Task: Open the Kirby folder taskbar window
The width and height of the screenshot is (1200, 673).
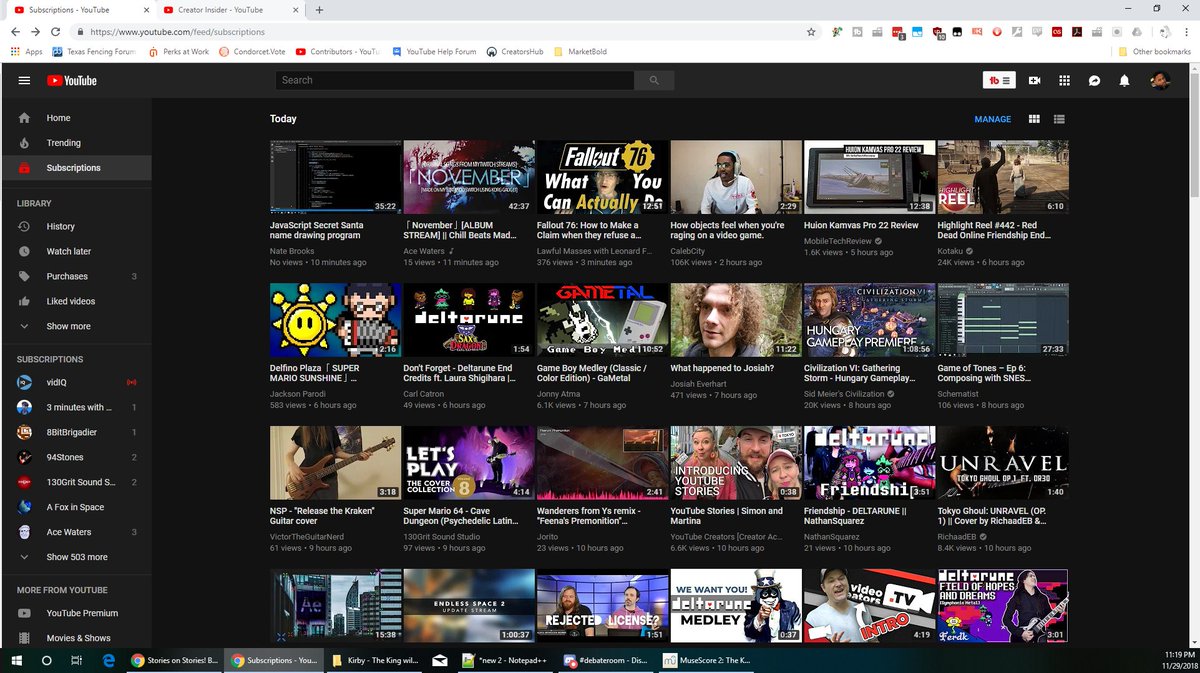Action: (374, 661)
